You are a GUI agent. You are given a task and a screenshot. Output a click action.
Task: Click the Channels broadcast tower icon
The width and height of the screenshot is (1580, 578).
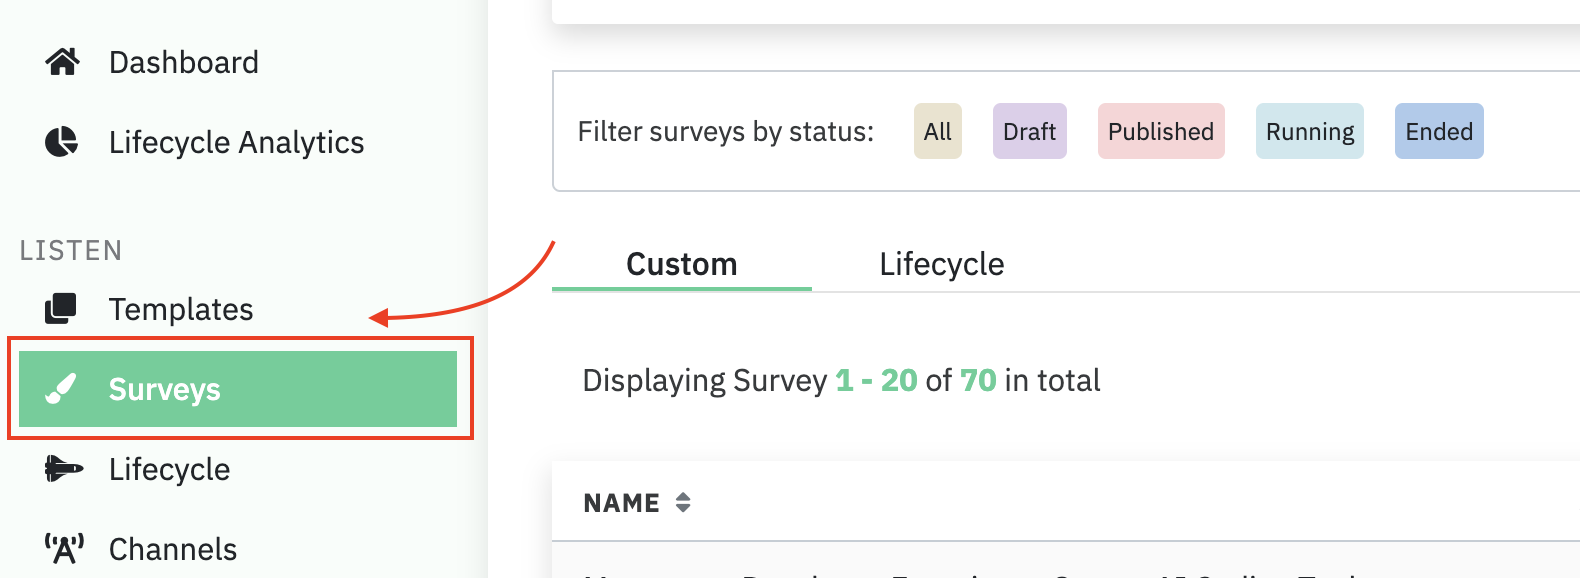pos(63,549)
